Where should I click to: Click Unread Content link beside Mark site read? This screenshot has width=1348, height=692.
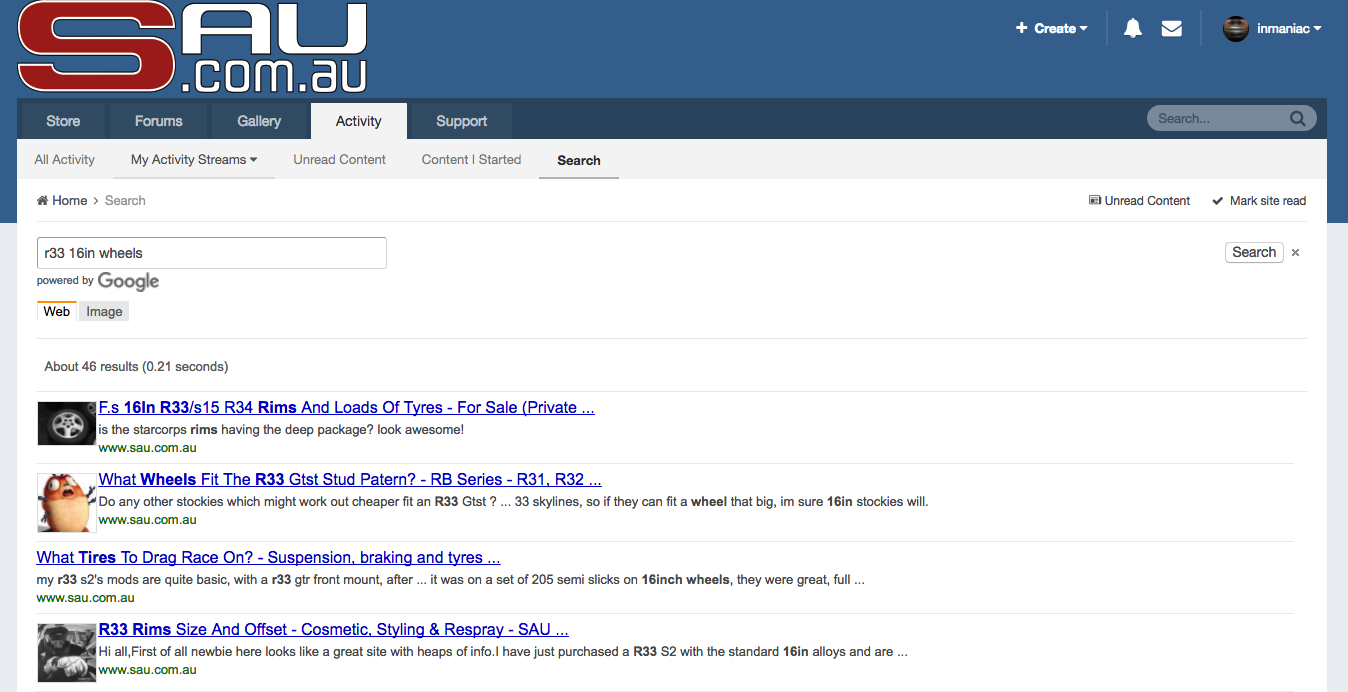pos(1139,201)
